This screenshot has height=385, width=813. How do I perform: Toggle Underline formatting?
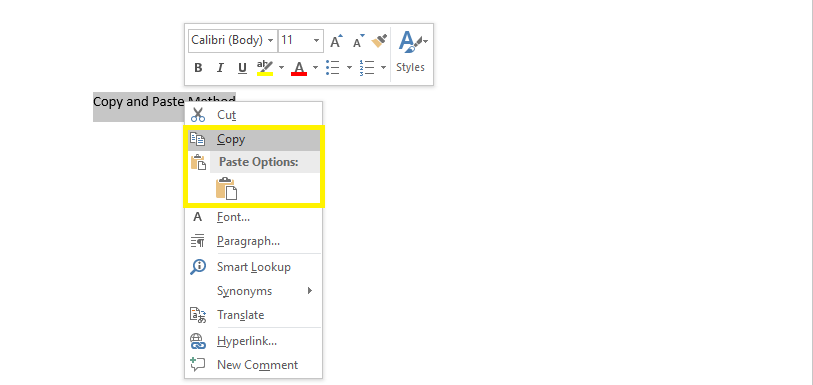coord(242,68)
